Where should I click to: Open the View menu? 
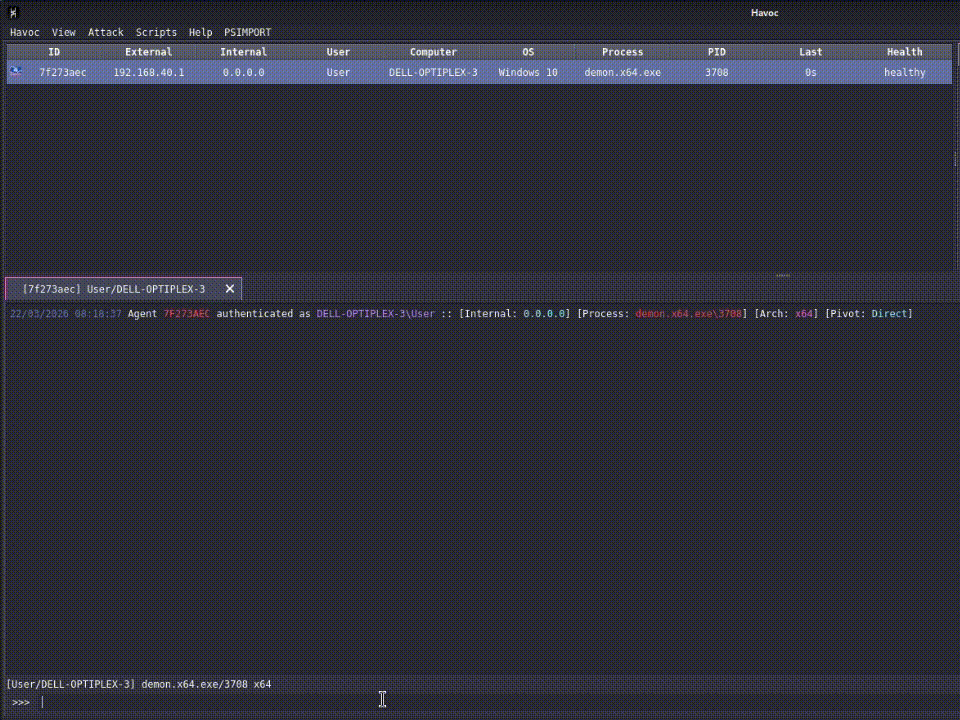(x=63, y=32)
